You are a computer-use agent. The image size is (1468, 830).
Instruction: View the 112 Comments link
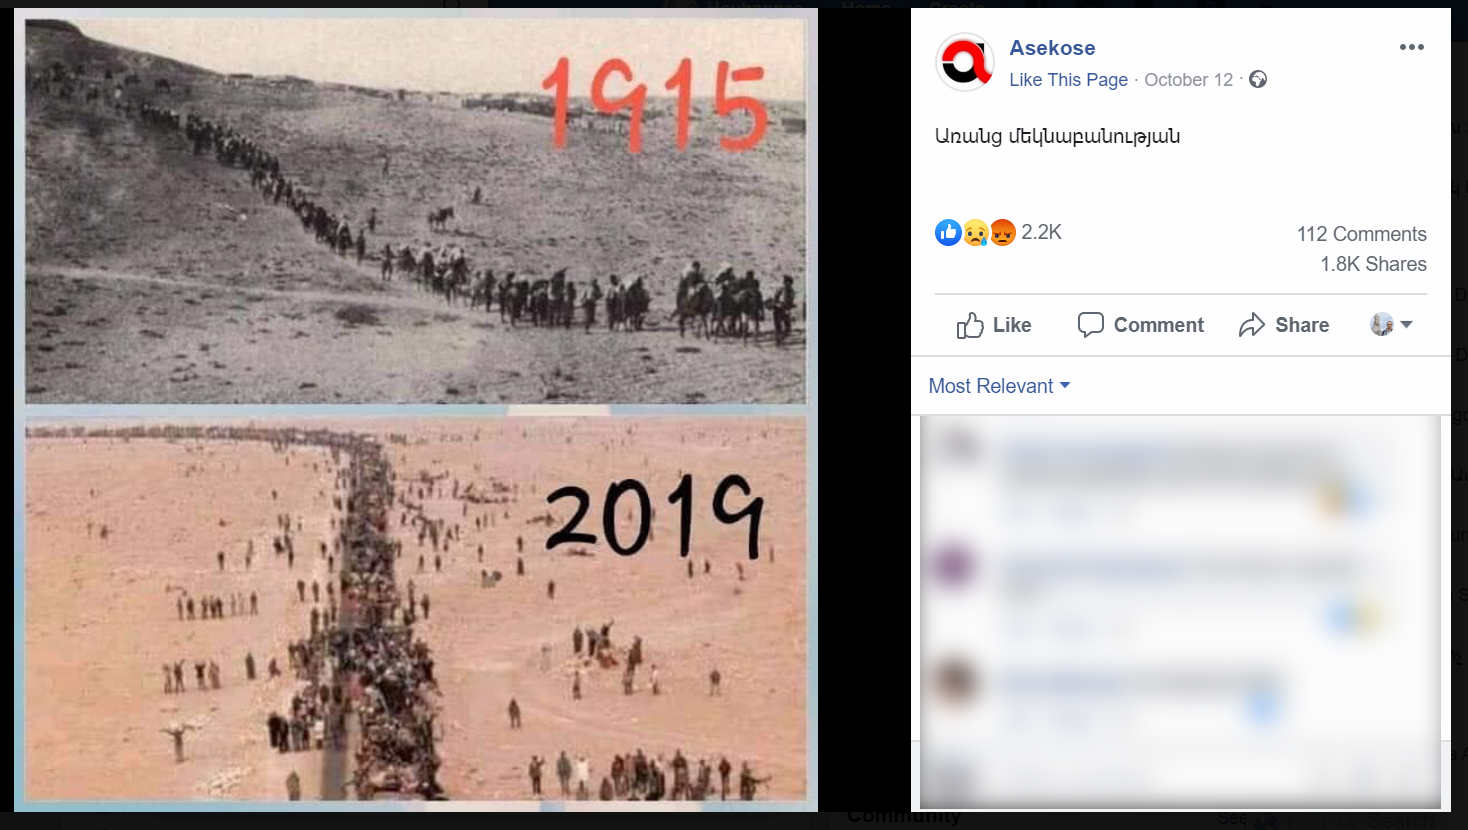coord(1361,234)
